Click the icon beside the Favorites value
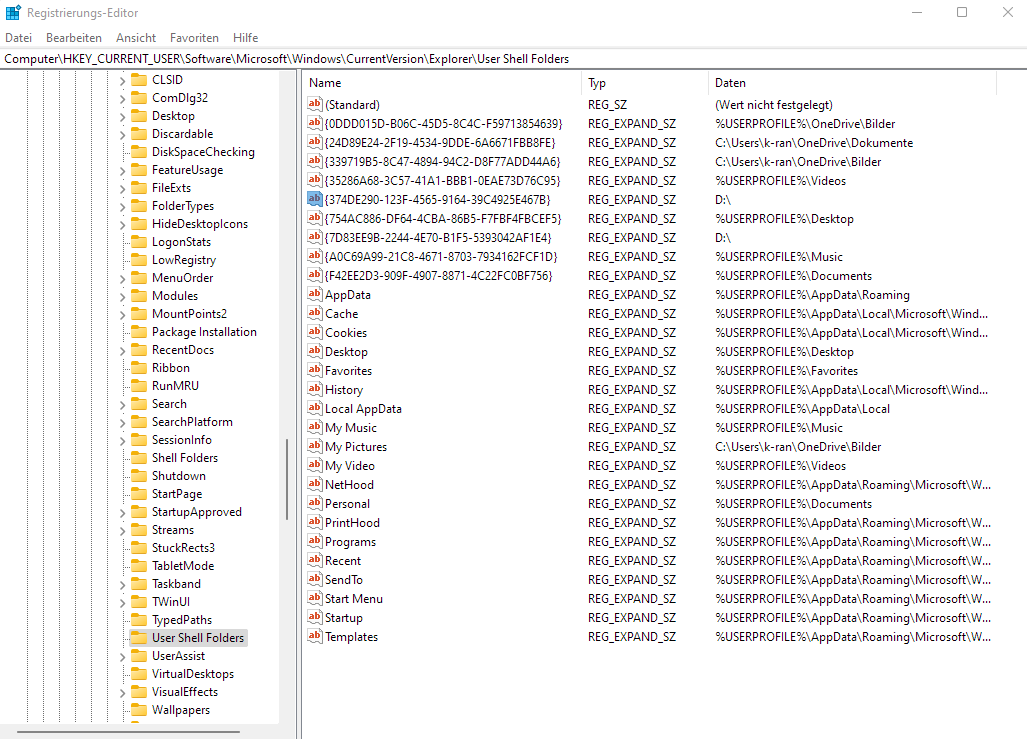 point(315,370)
